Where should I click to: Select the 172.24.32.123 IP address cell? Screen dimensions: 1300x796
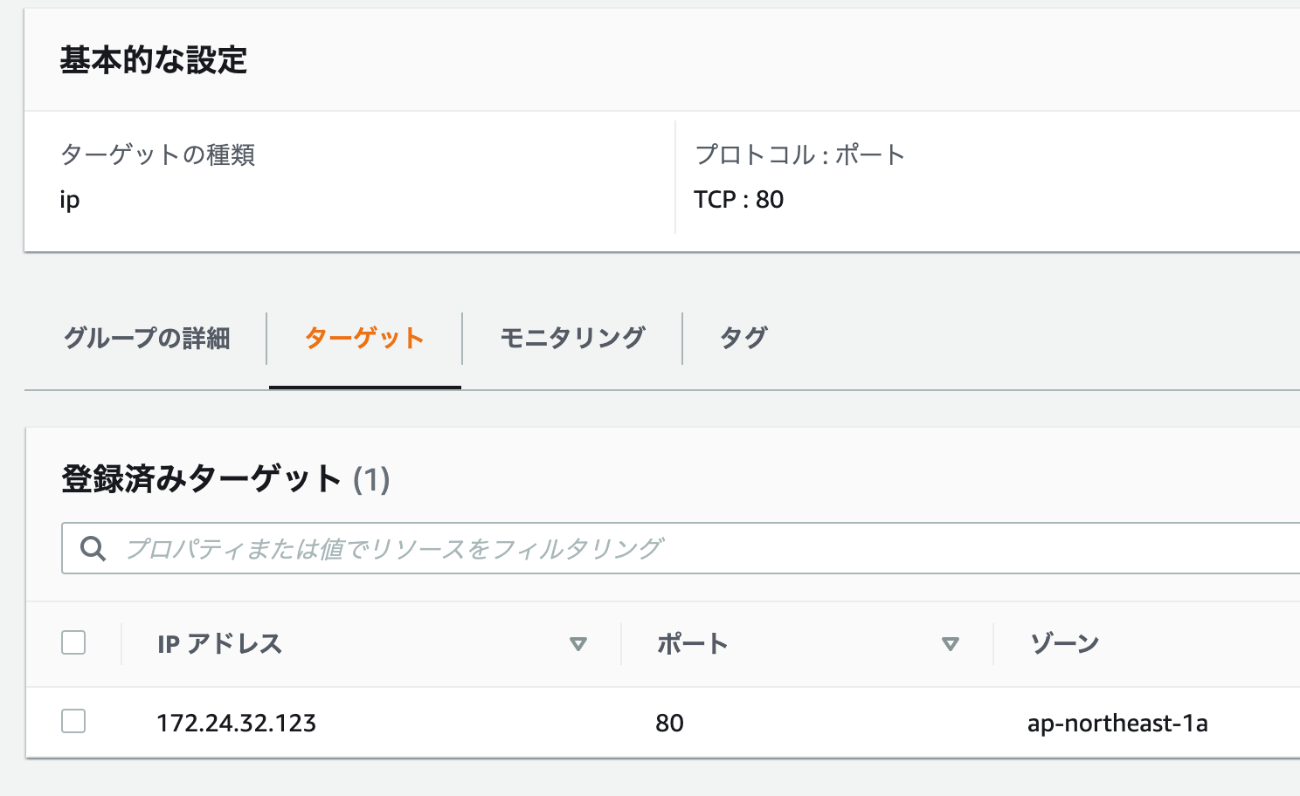(236, 722)
